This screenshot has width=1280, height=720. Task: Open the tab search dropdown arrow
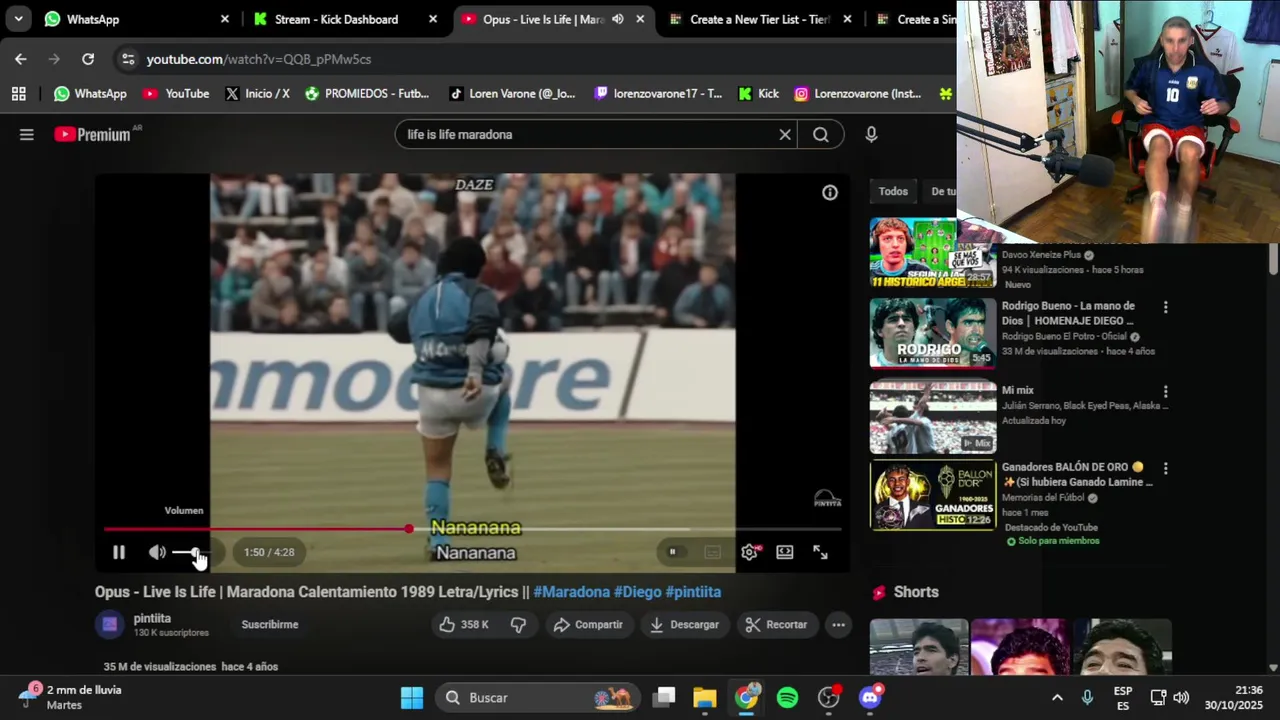coord(18,19)
